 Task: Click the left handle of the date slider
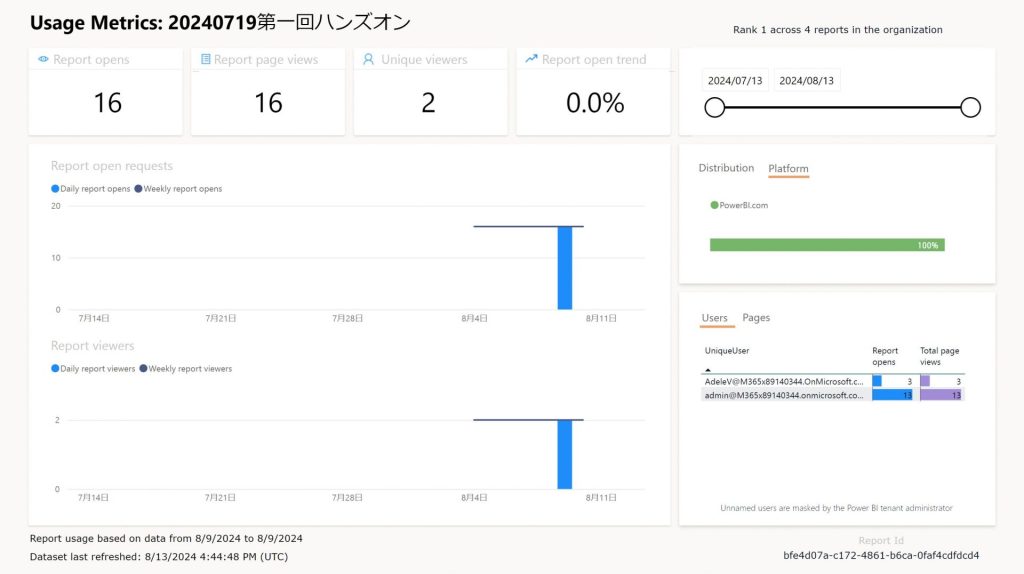pos(714,108)
